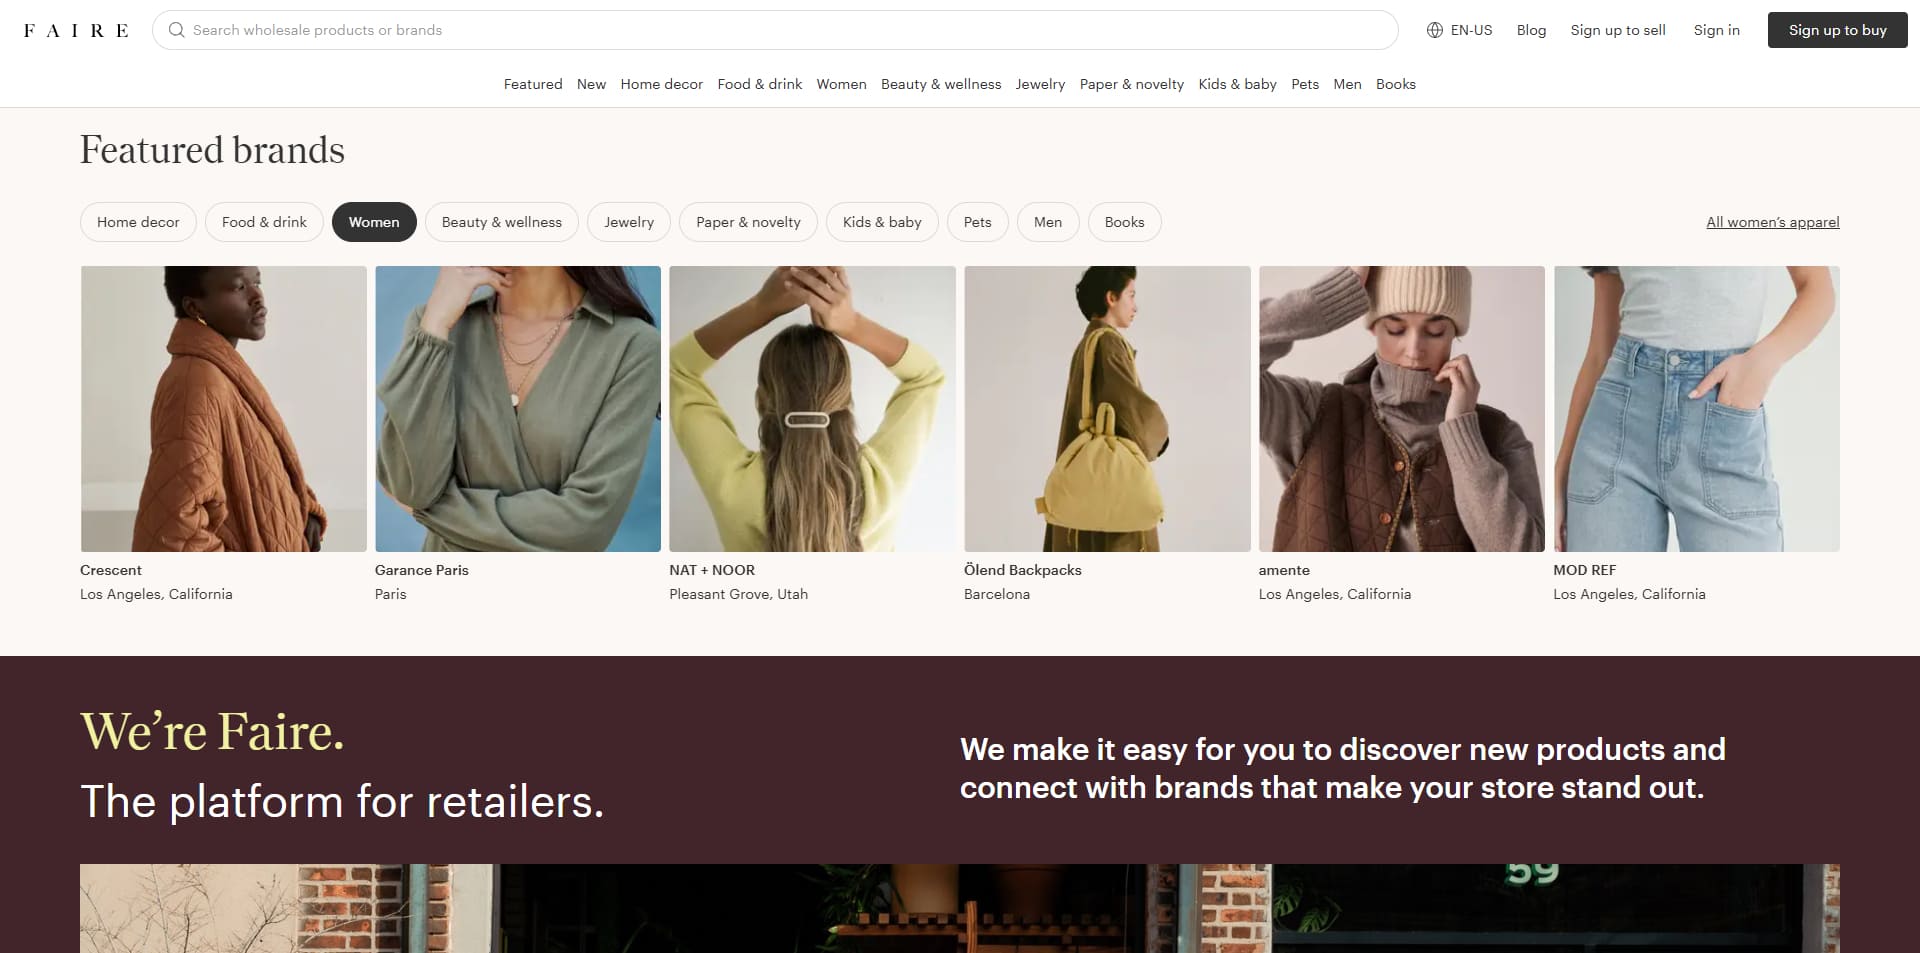The image size is (1920, 953).
Task: Open Women in the top navigation
Action: click(x=841, y=84)
